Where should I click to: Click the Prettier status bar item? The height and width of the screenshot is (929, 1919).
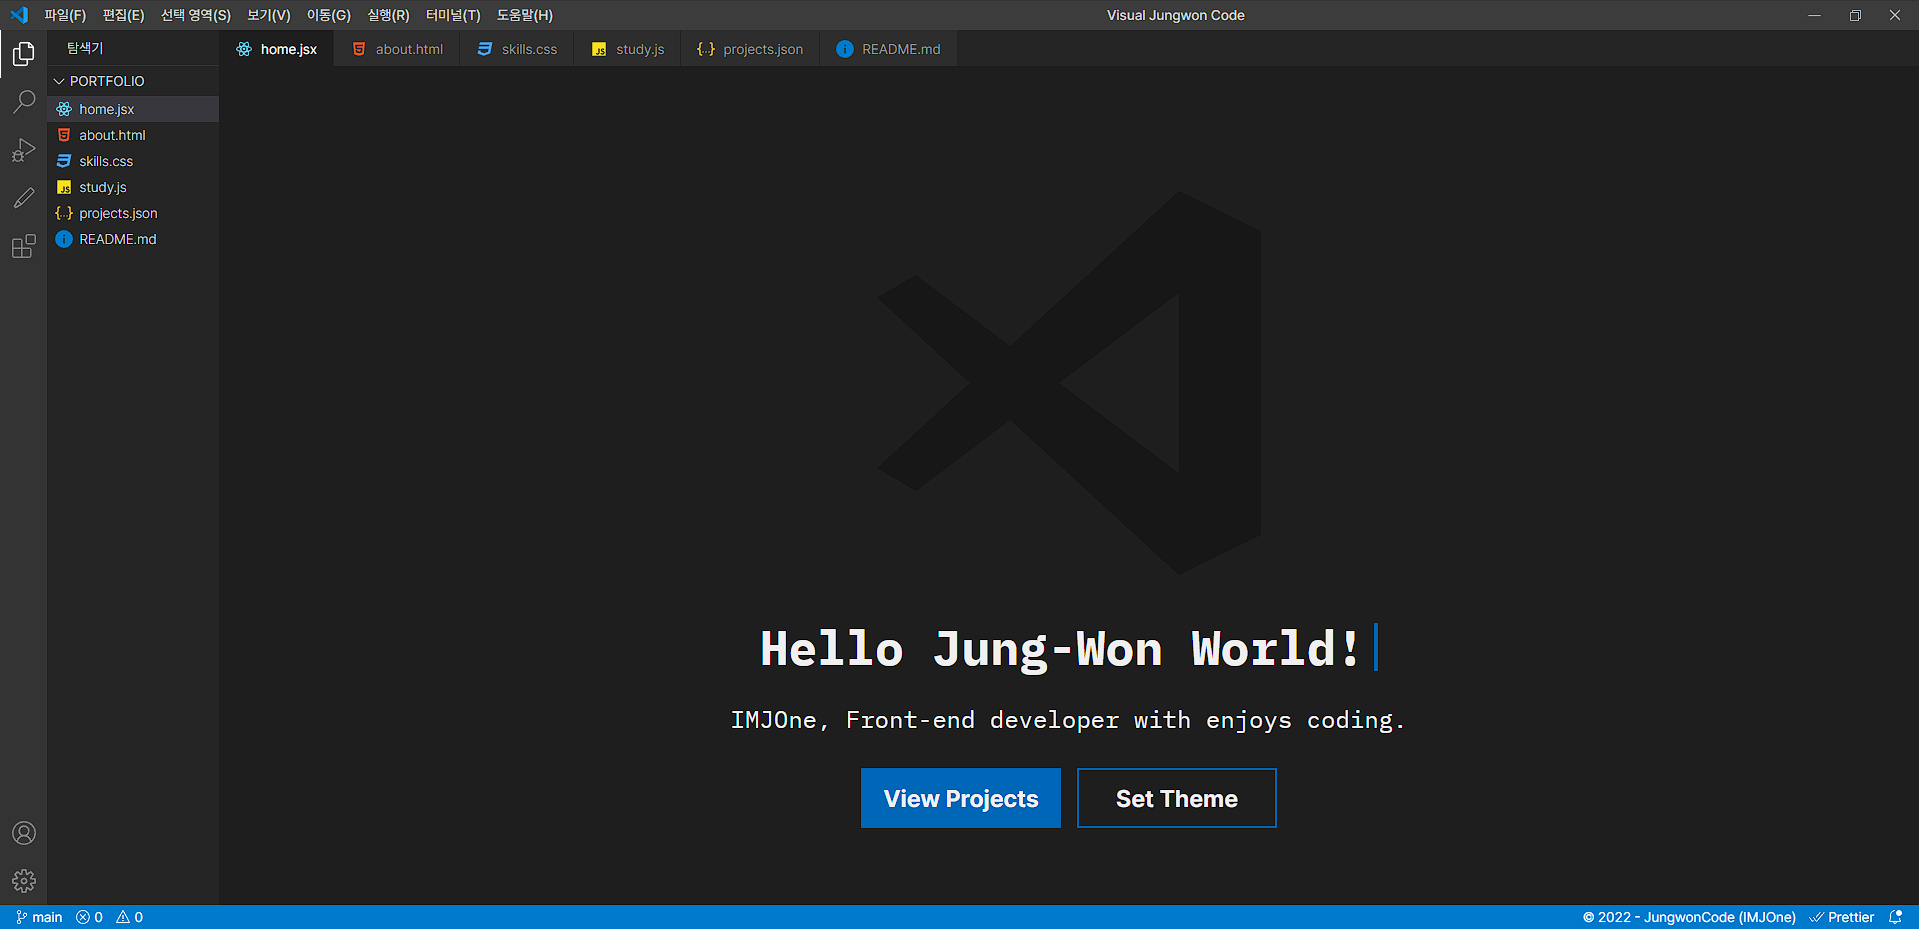[x=1843, y=917]
